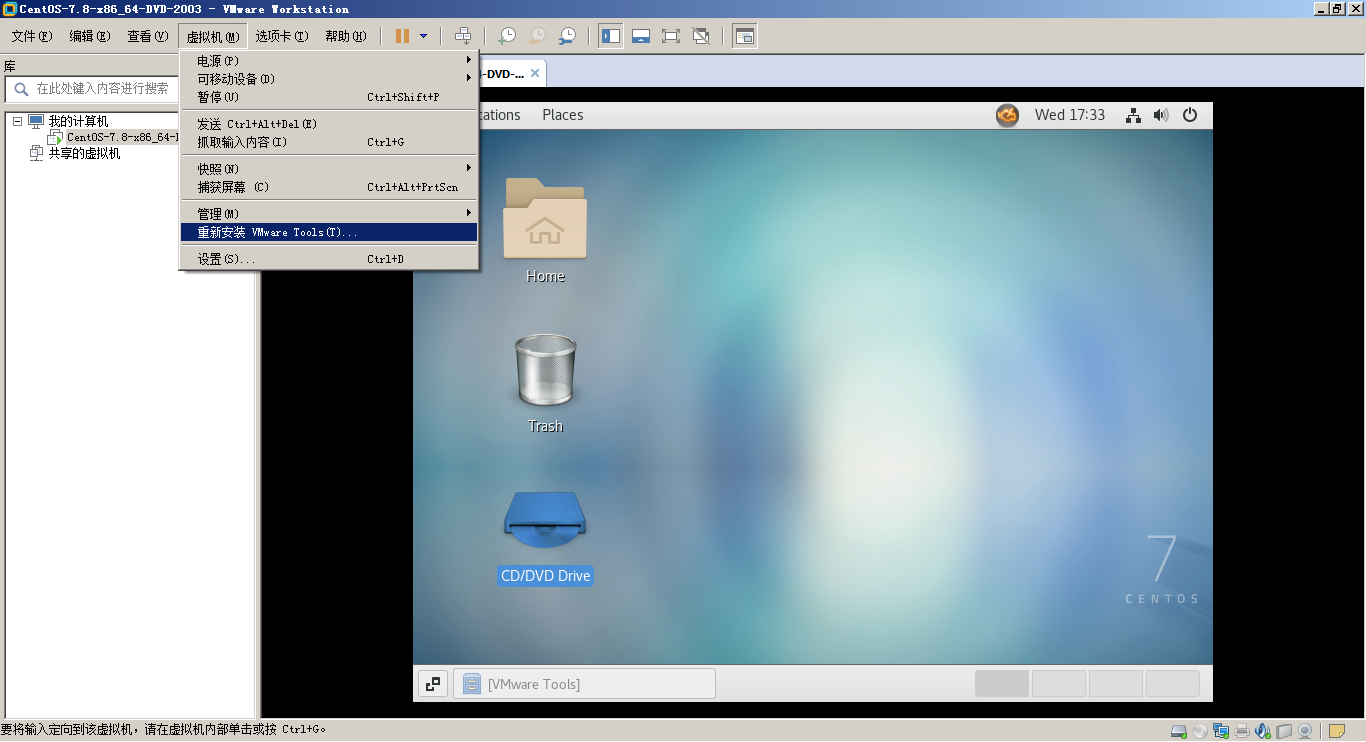Enter full screen mode via toolbar icon

coord(671,36)
